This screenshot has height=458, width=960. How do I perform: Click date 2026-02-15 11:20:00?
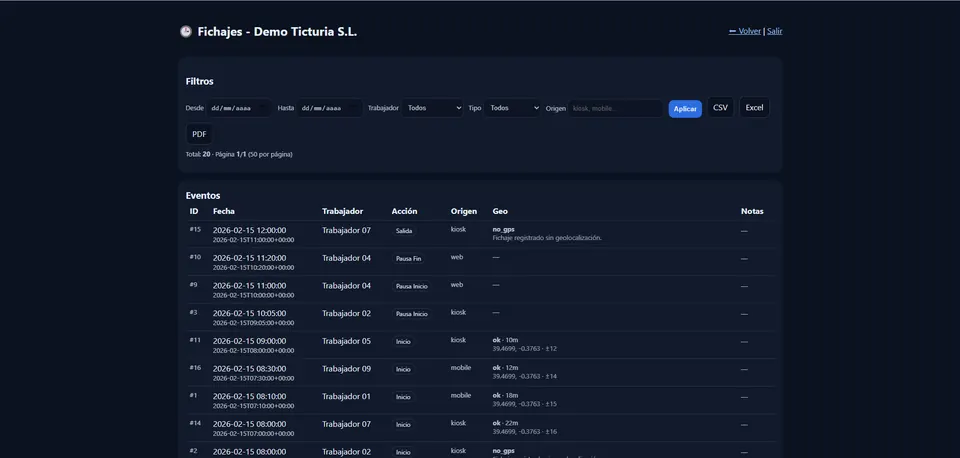tap(249, 258)
